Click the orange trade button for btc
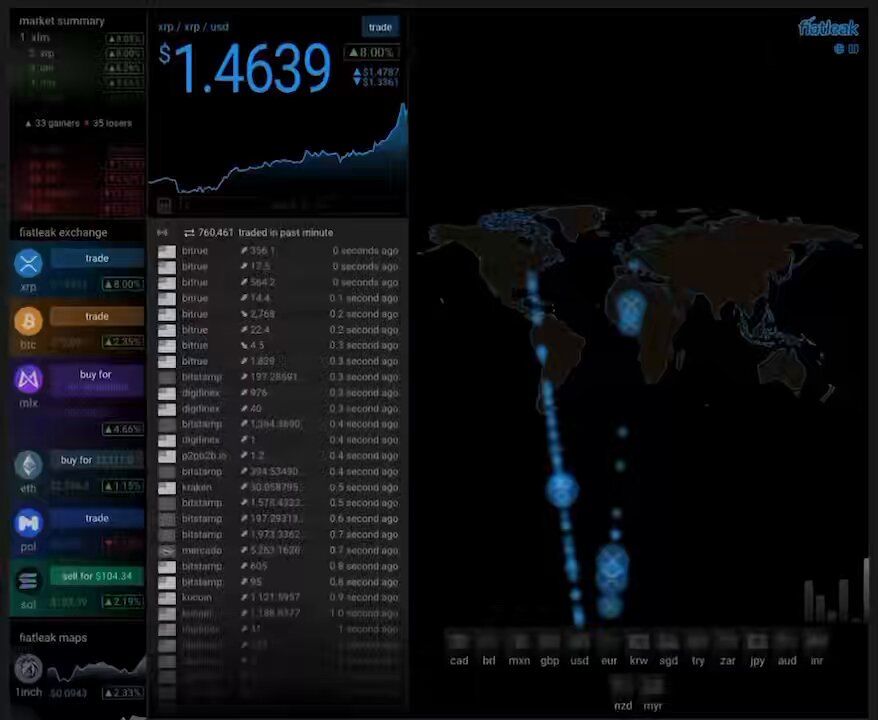The height and width of the screenshot is (720, 878). (97, 316)
